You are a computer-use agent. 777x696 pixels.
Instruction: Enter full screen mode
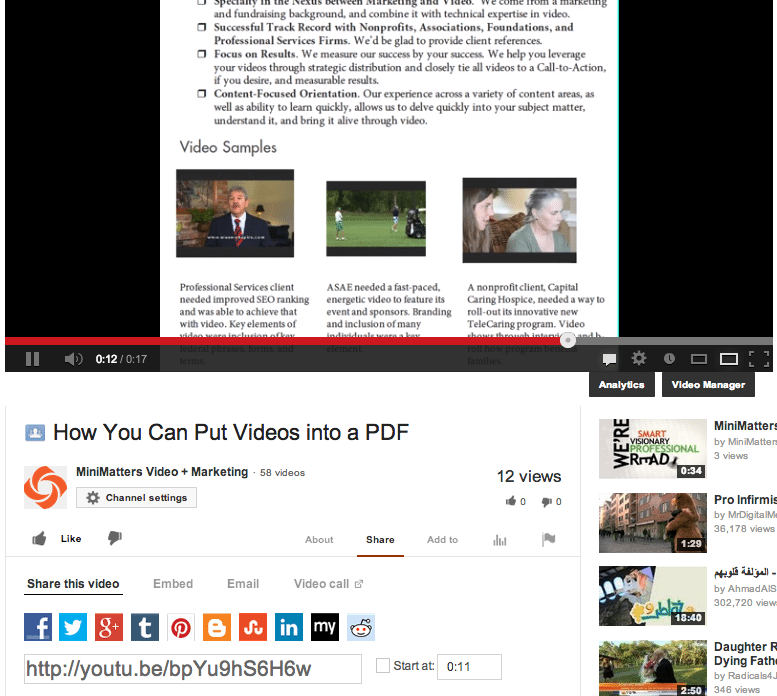pyautogui.click(x=759, y=358)
